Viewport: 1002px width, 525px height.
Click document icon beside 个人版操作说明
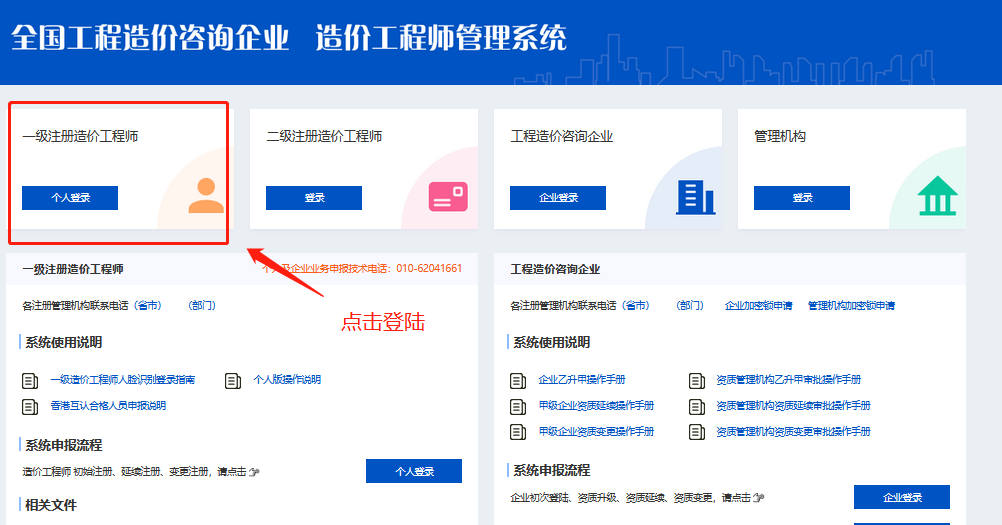click(233, 380)
